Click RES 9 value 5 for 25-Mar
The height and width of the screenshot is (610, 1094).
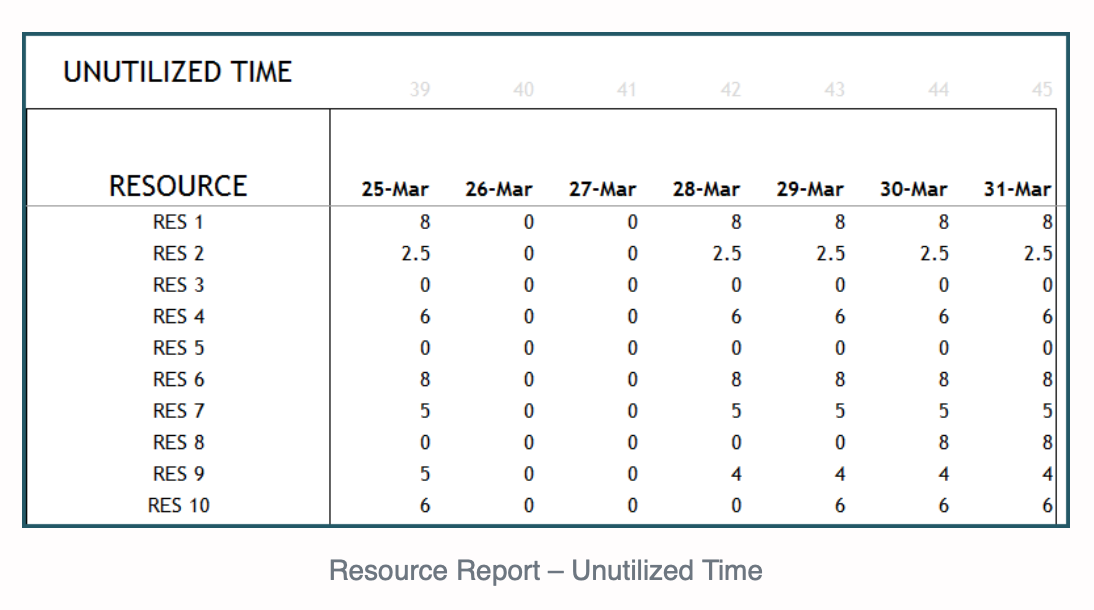click(x=425, y=473)
